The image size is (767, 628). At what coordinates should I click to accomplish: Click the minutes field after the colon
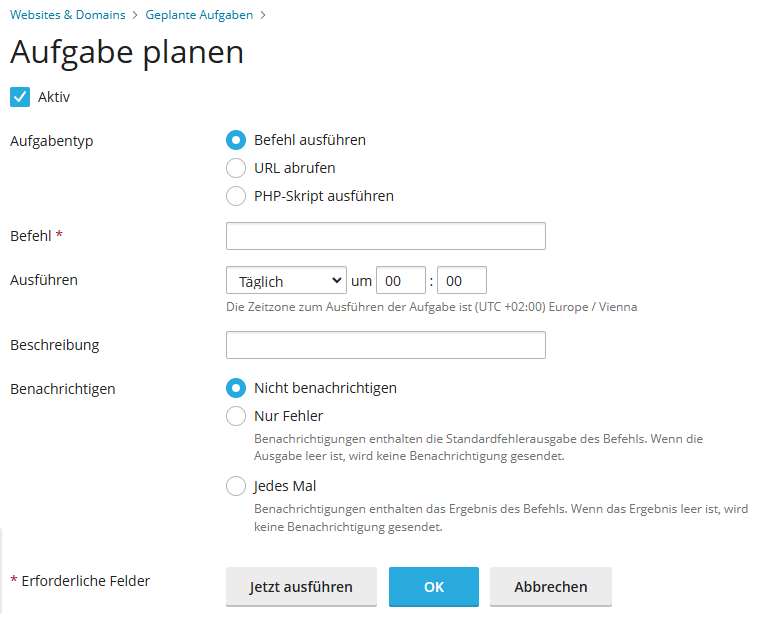coord(462,280)
